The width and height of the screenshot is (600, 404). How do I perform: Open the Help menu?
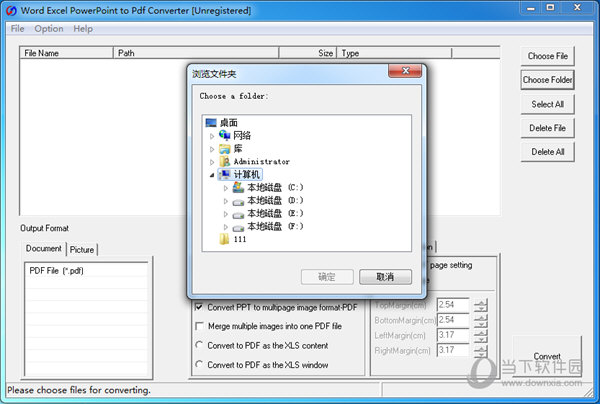[x=83, y=29]
